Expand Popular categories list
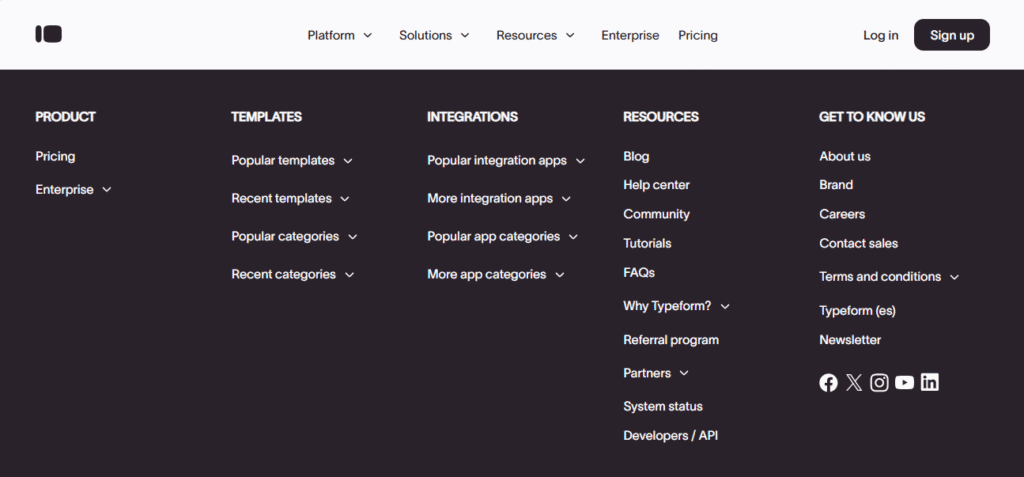This screenshot has height=477, width=1024. coord(295,236)
